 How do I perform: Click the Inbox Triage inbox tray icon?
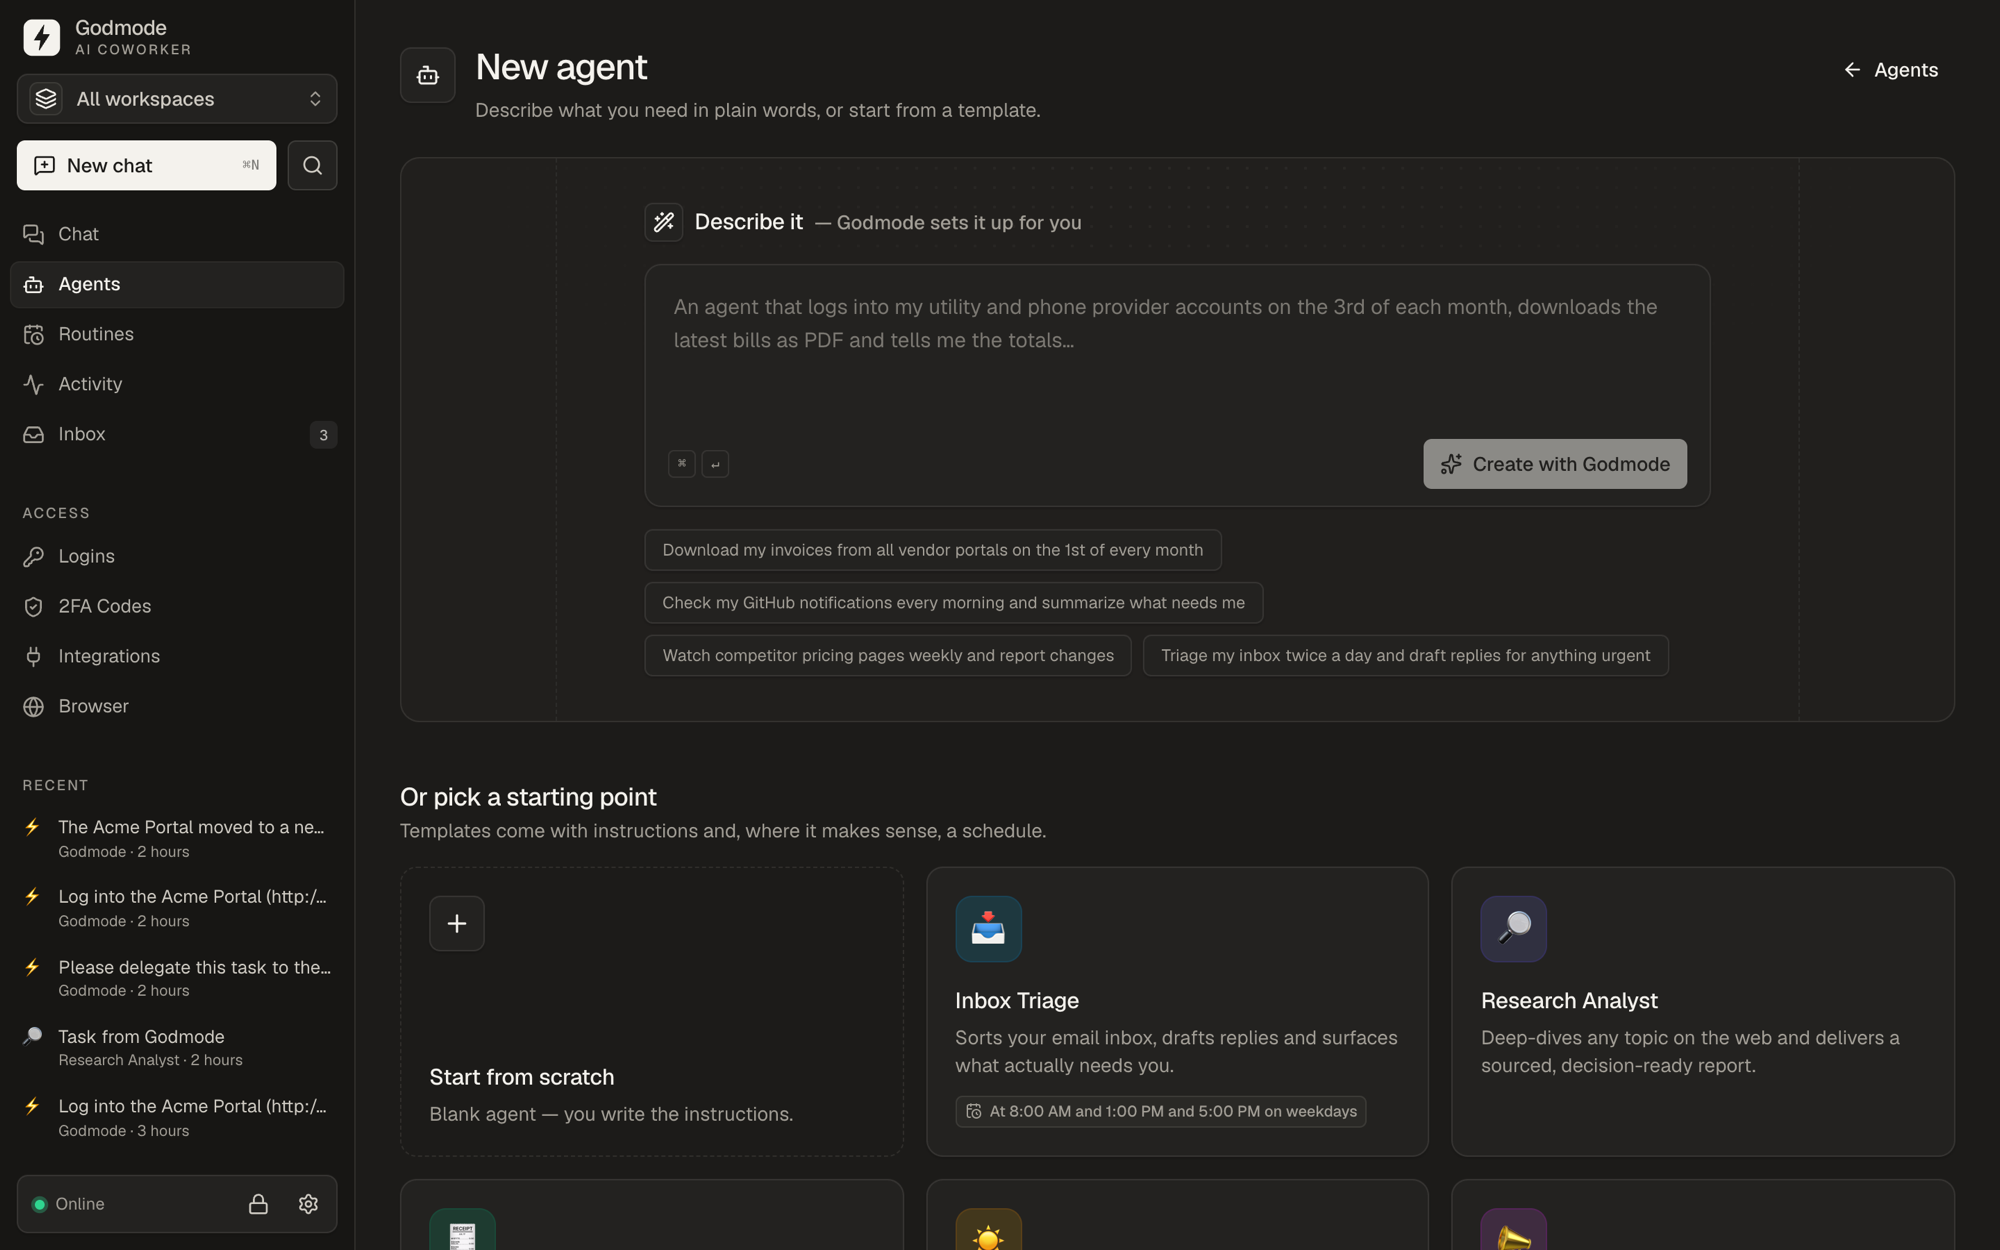tap(988, 929)
